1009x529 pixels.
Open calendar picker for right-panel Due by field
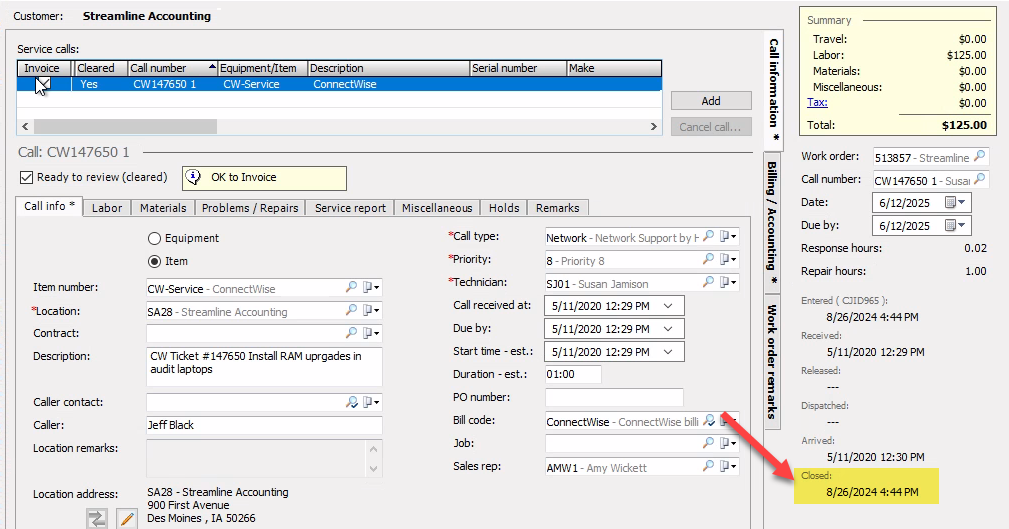point(956,226)
